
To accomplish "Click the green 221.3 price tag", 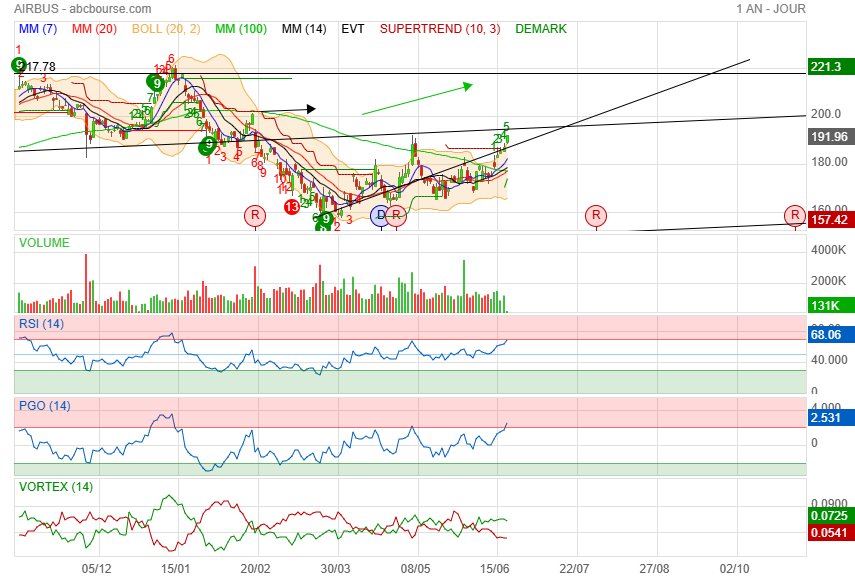I will 831,67.
